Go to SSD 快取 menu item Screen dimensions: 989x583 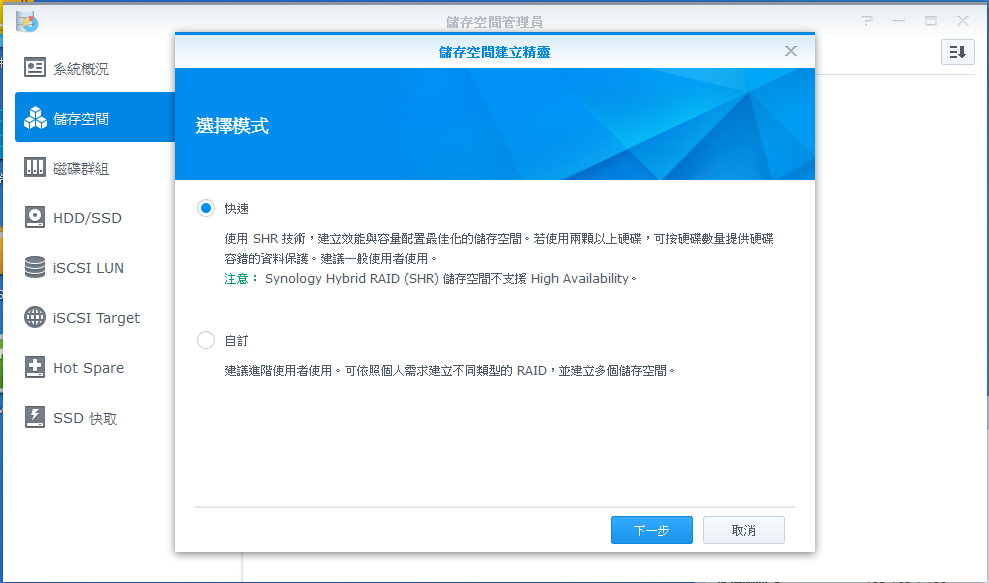pos(95,418)
